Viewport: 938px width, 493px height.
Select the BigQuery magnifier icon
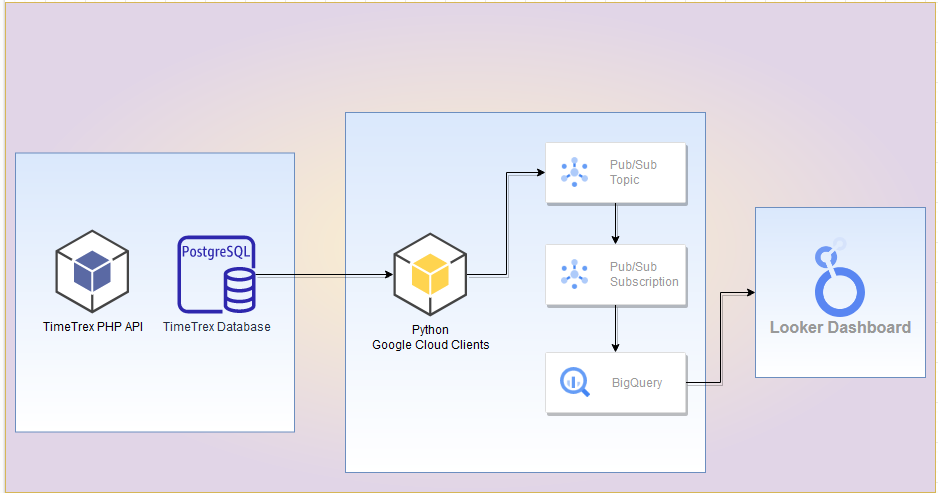click(x=575, y=382)
